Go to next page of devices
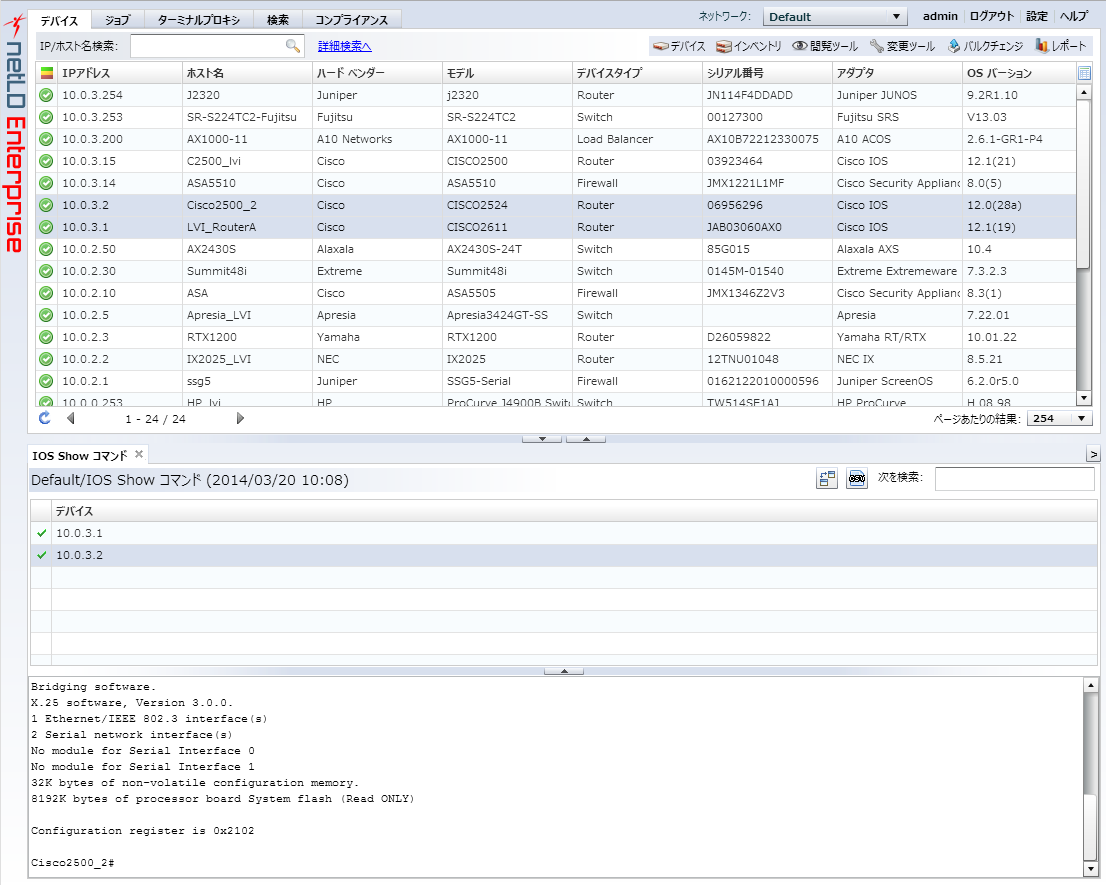 [x=240, y=418]
